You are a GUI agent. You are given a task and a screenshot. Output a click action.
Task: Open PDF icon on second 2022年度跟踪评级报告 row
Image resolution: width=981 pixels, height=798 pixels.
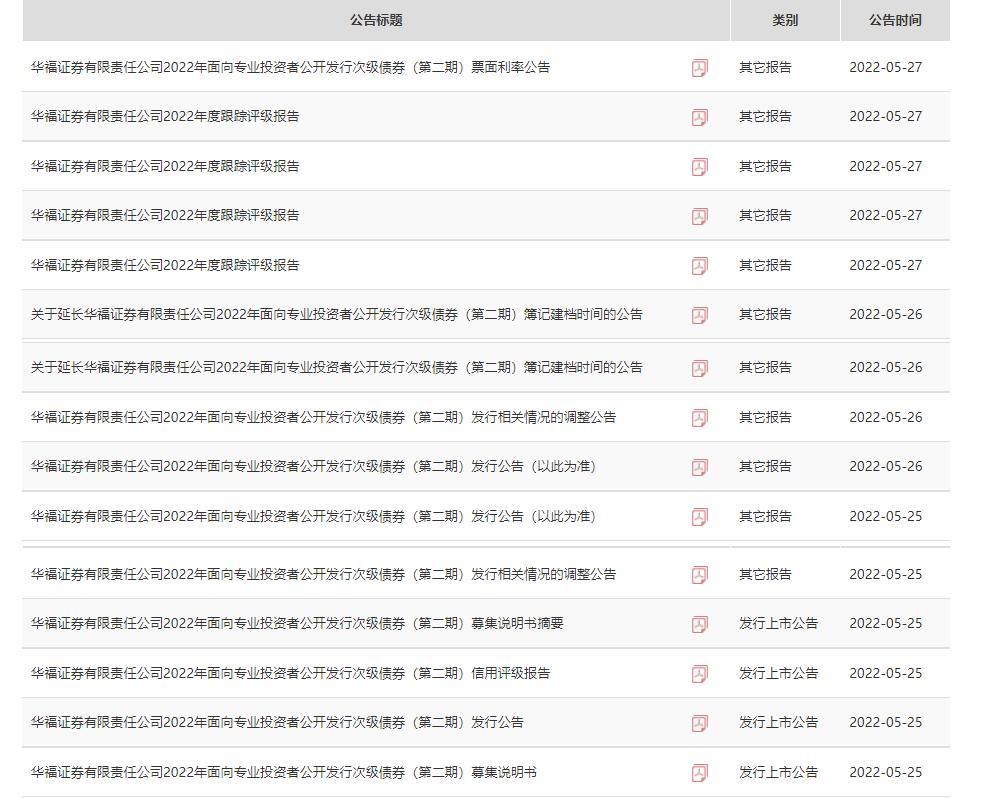click(x=699, y=166)
